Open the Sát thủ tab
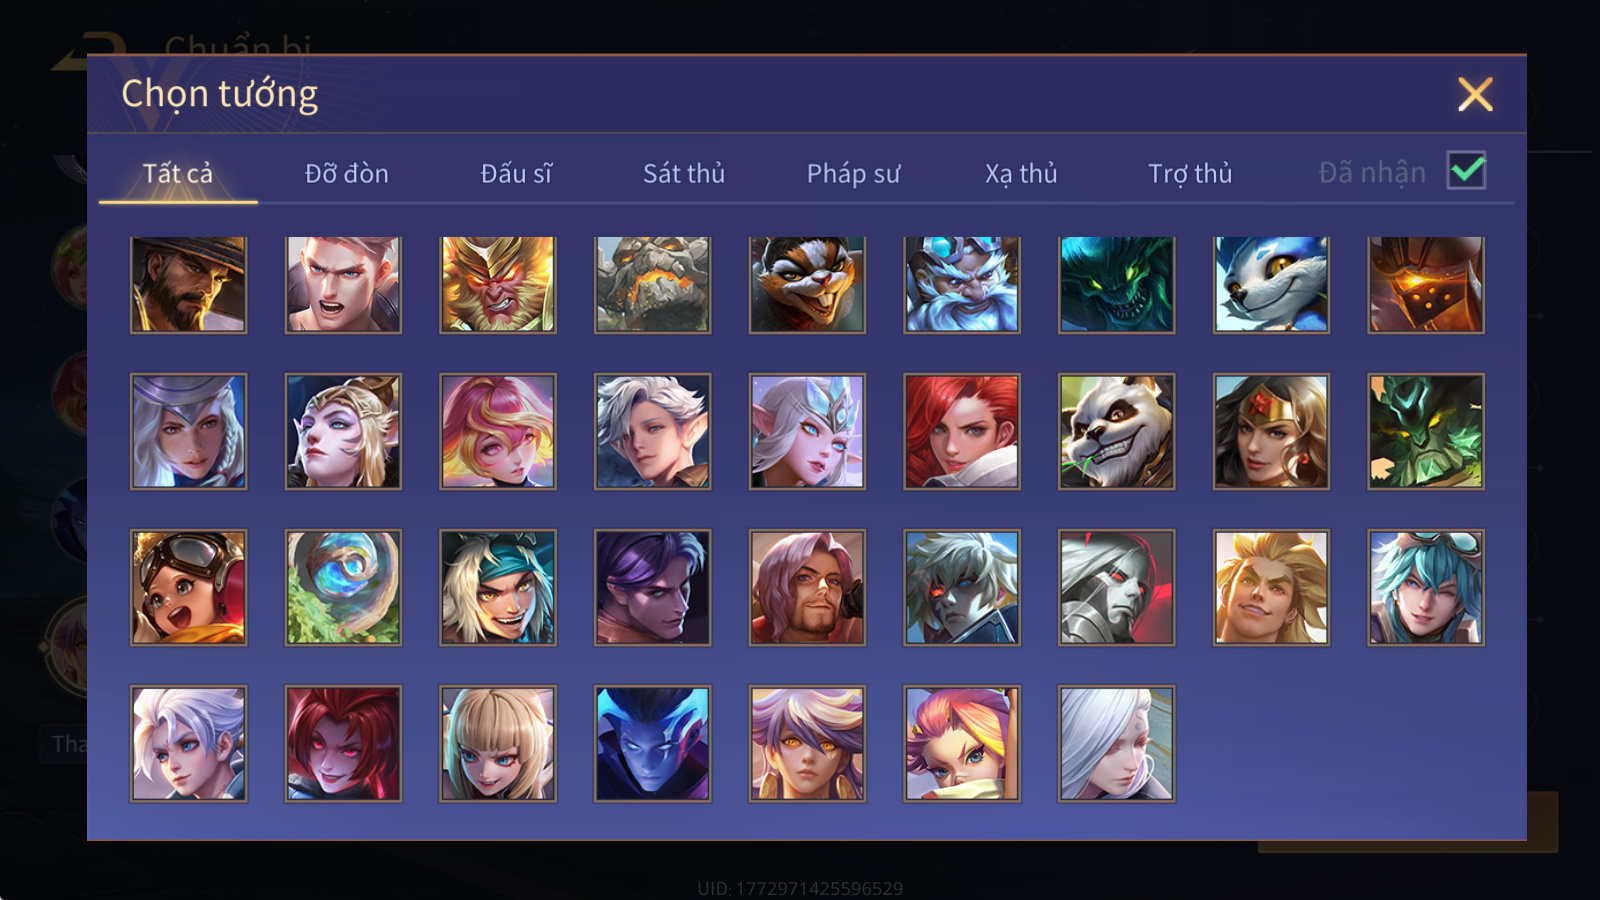The height and width of the screenshot is (900, 1600). [x=684, y=173]
